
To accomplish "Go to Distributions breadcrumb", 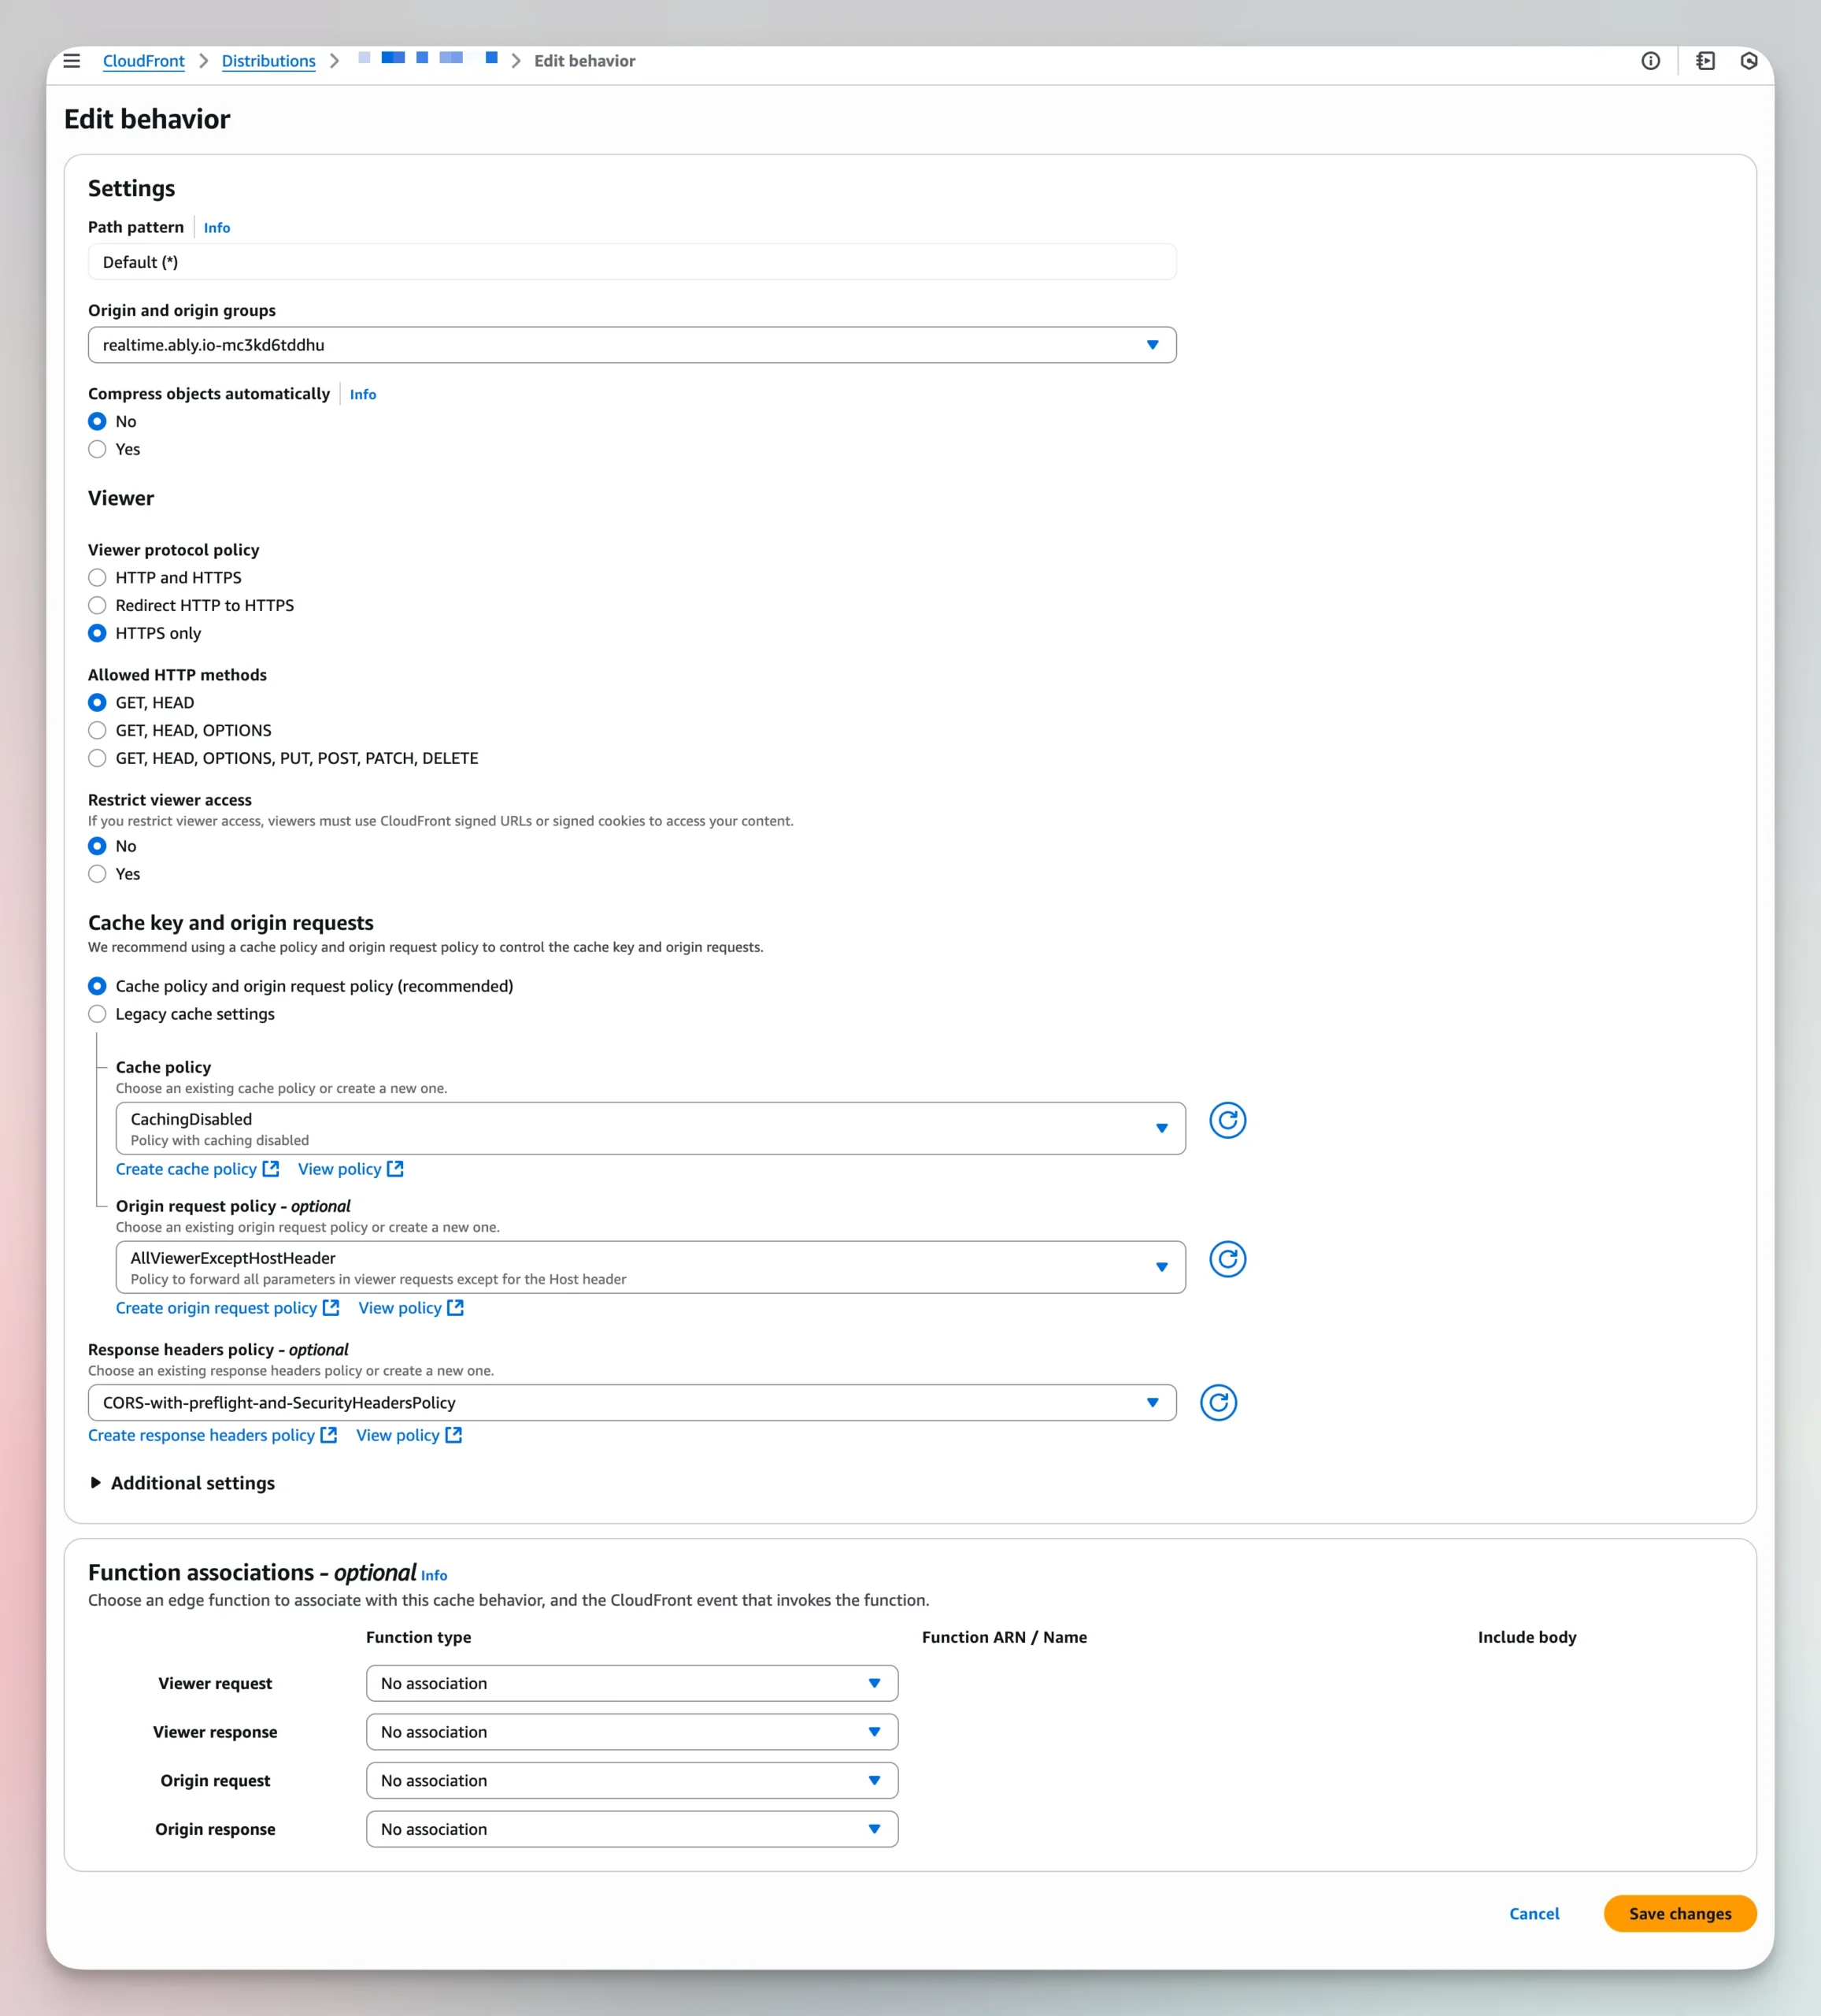I will click(x=268, y=61).
